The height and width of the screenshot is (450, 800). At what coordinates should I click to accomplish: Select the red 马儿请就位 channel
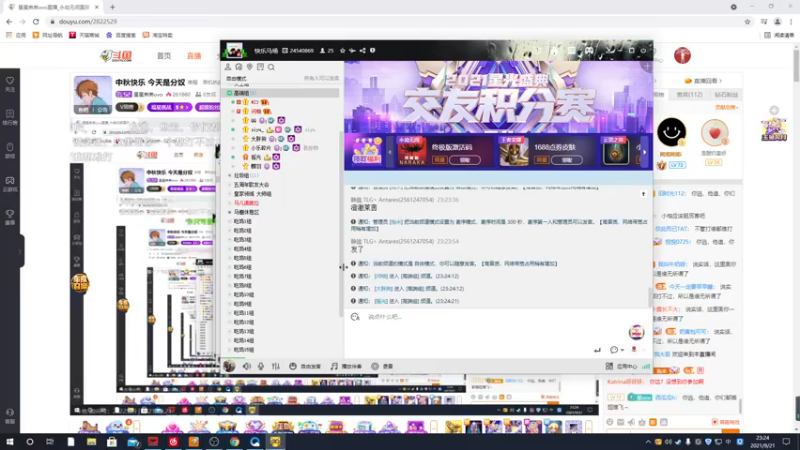[246, 203]
